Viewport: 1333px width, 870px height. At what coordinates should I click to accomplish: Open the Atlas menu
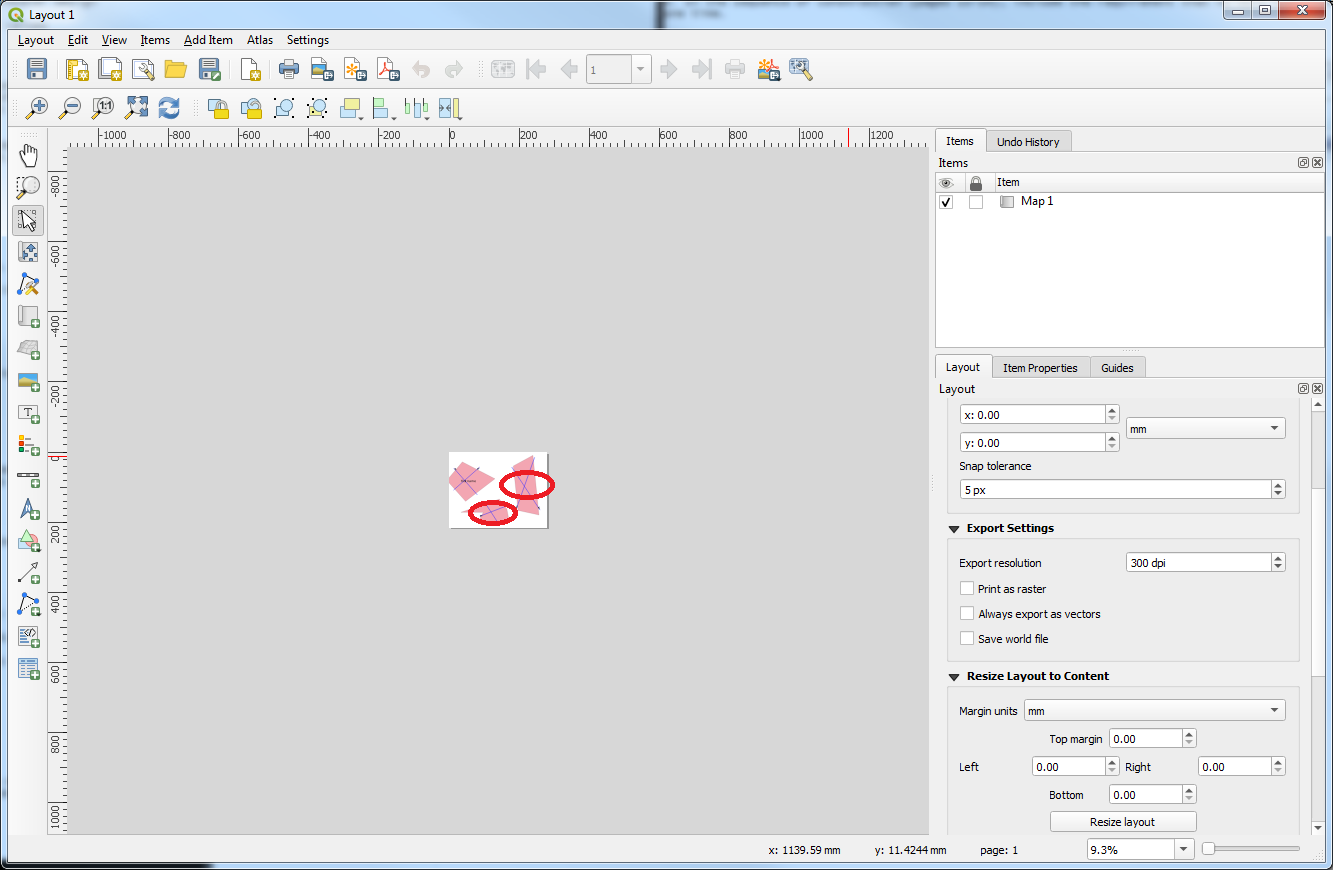click(x=259, y=40)
